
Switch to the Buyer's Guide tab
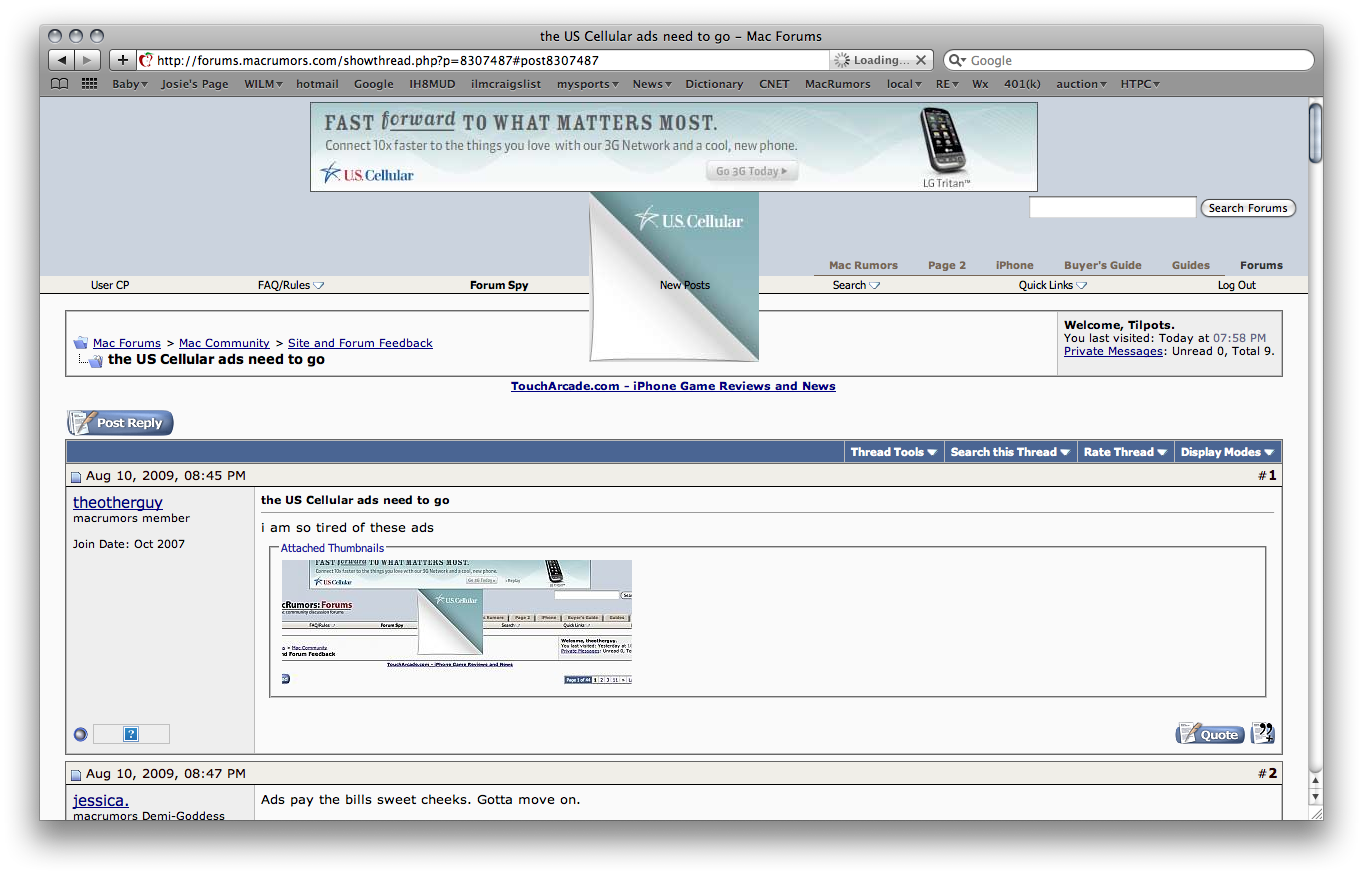1103,265
